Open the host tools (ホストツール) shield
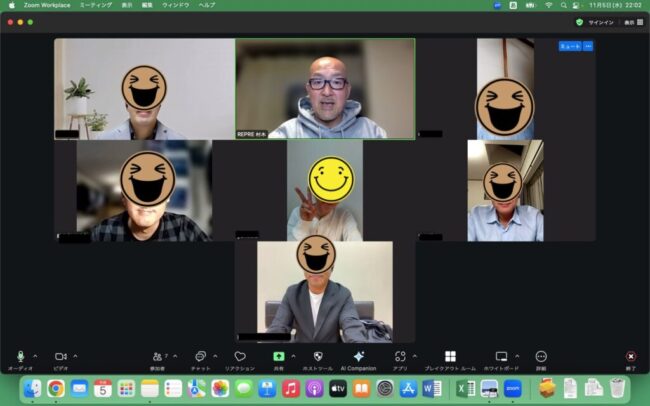 pyautogui.click(x=317, y=357)
